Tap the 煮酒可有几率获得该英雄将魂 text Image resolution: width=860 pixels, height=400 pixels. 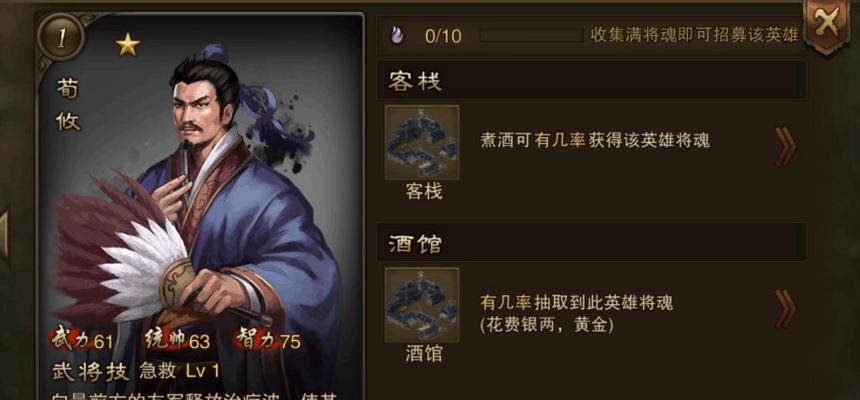tap(595, 140)
